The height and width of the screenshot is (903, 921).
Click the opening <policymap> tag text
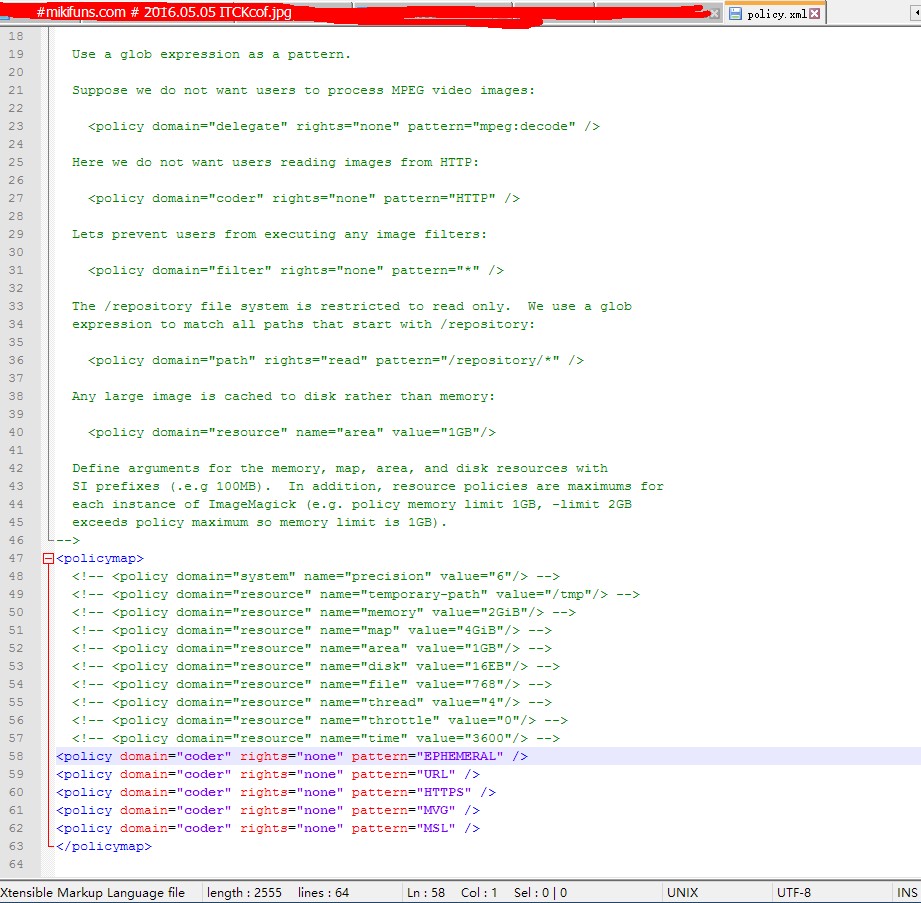(x=100, y=559)
